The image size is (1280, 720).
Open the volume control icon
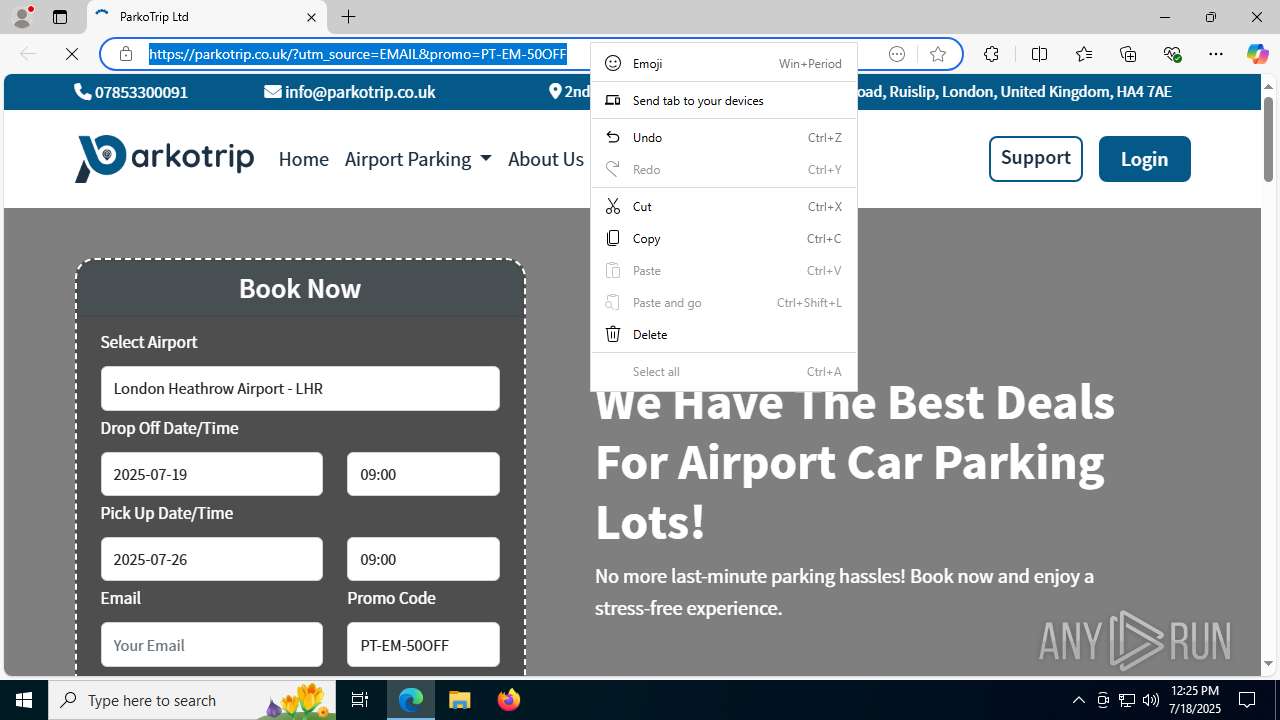(1150, 700)
